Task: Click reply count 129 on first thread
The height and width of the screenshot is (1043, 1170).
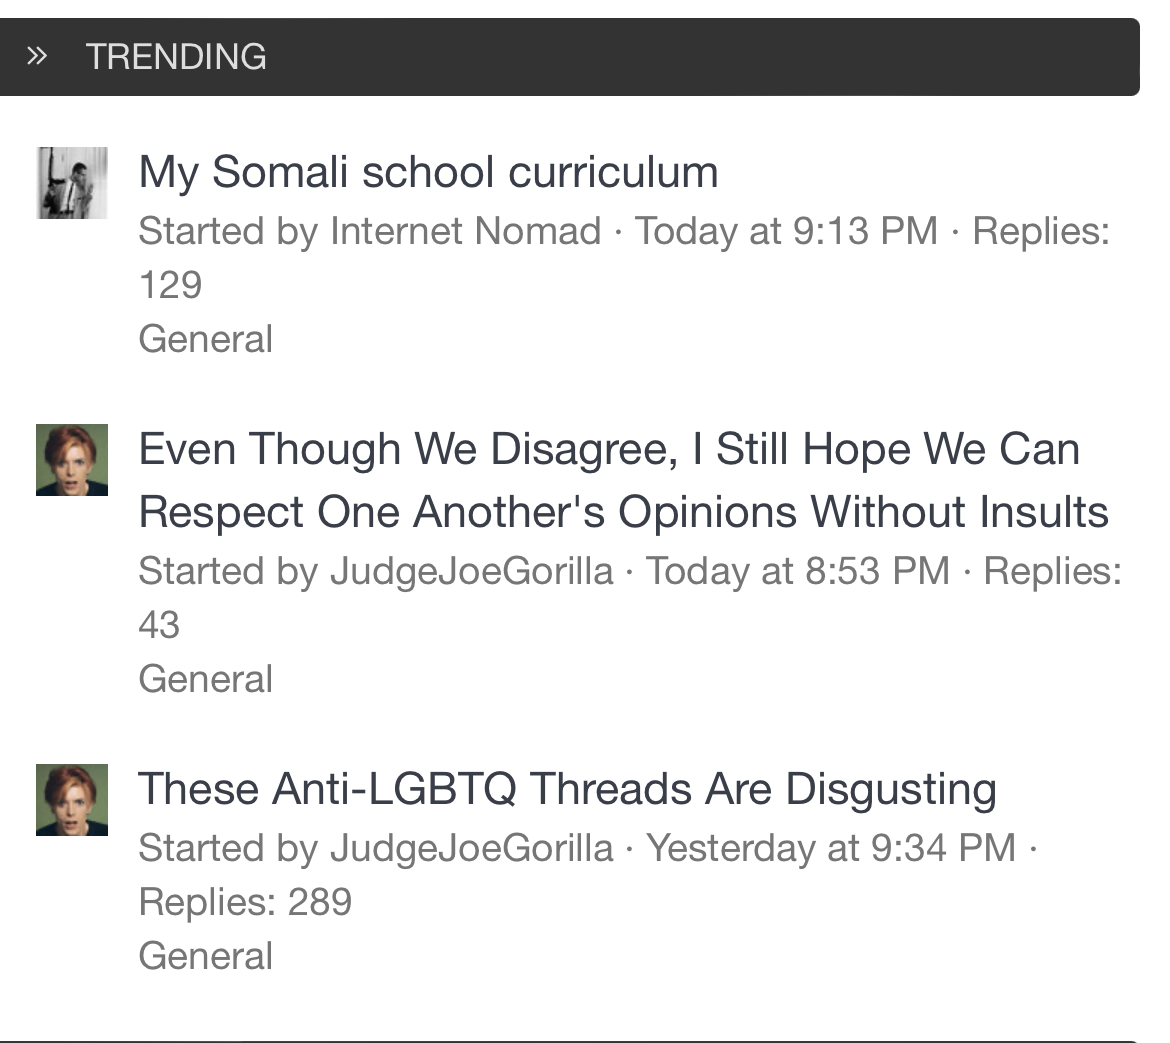Action: 171,285
